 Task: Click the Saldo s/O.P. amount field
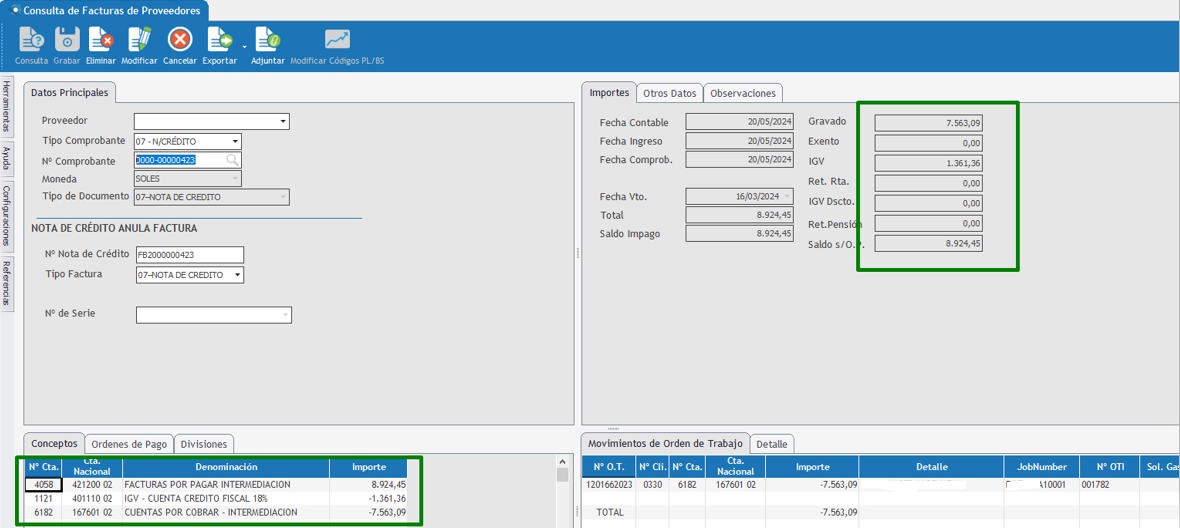[929, 244]
